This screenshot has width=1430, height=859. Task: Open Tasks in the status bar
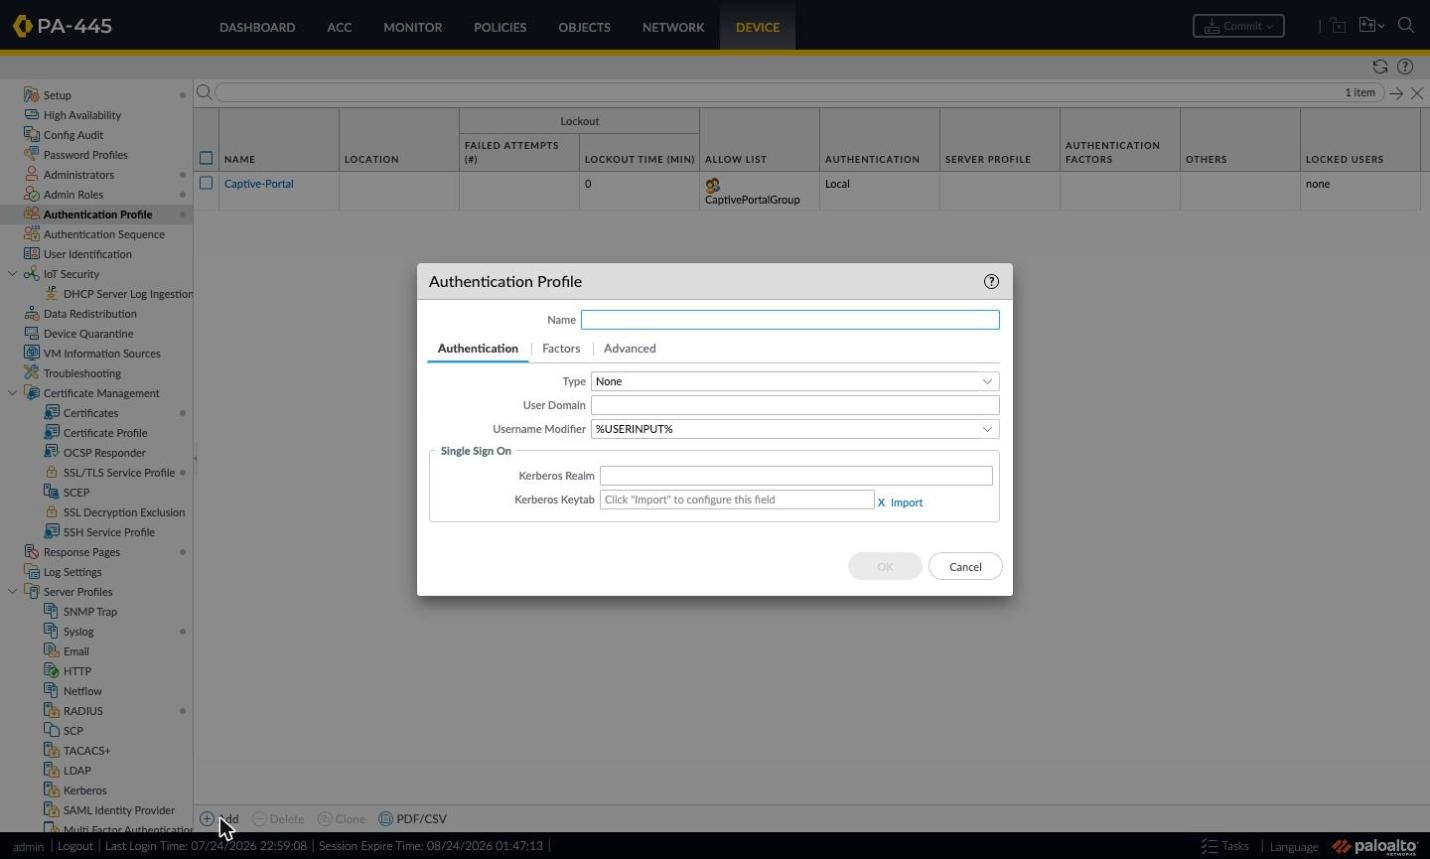pos(1225,846)
